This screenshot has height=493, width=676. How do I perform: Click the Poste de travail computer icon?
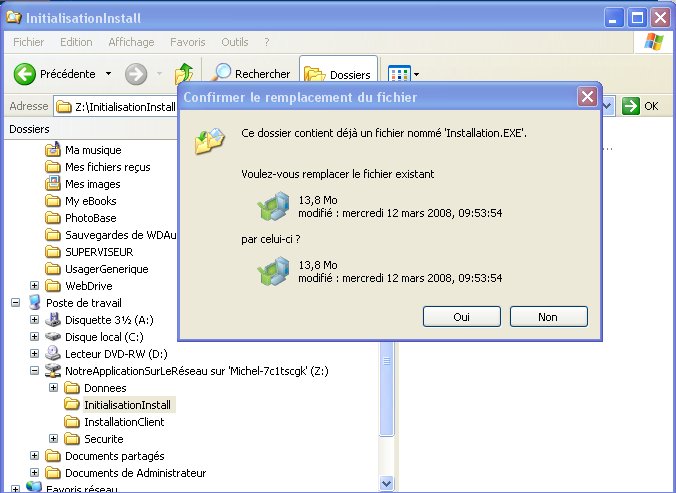[x=34, y=303]
